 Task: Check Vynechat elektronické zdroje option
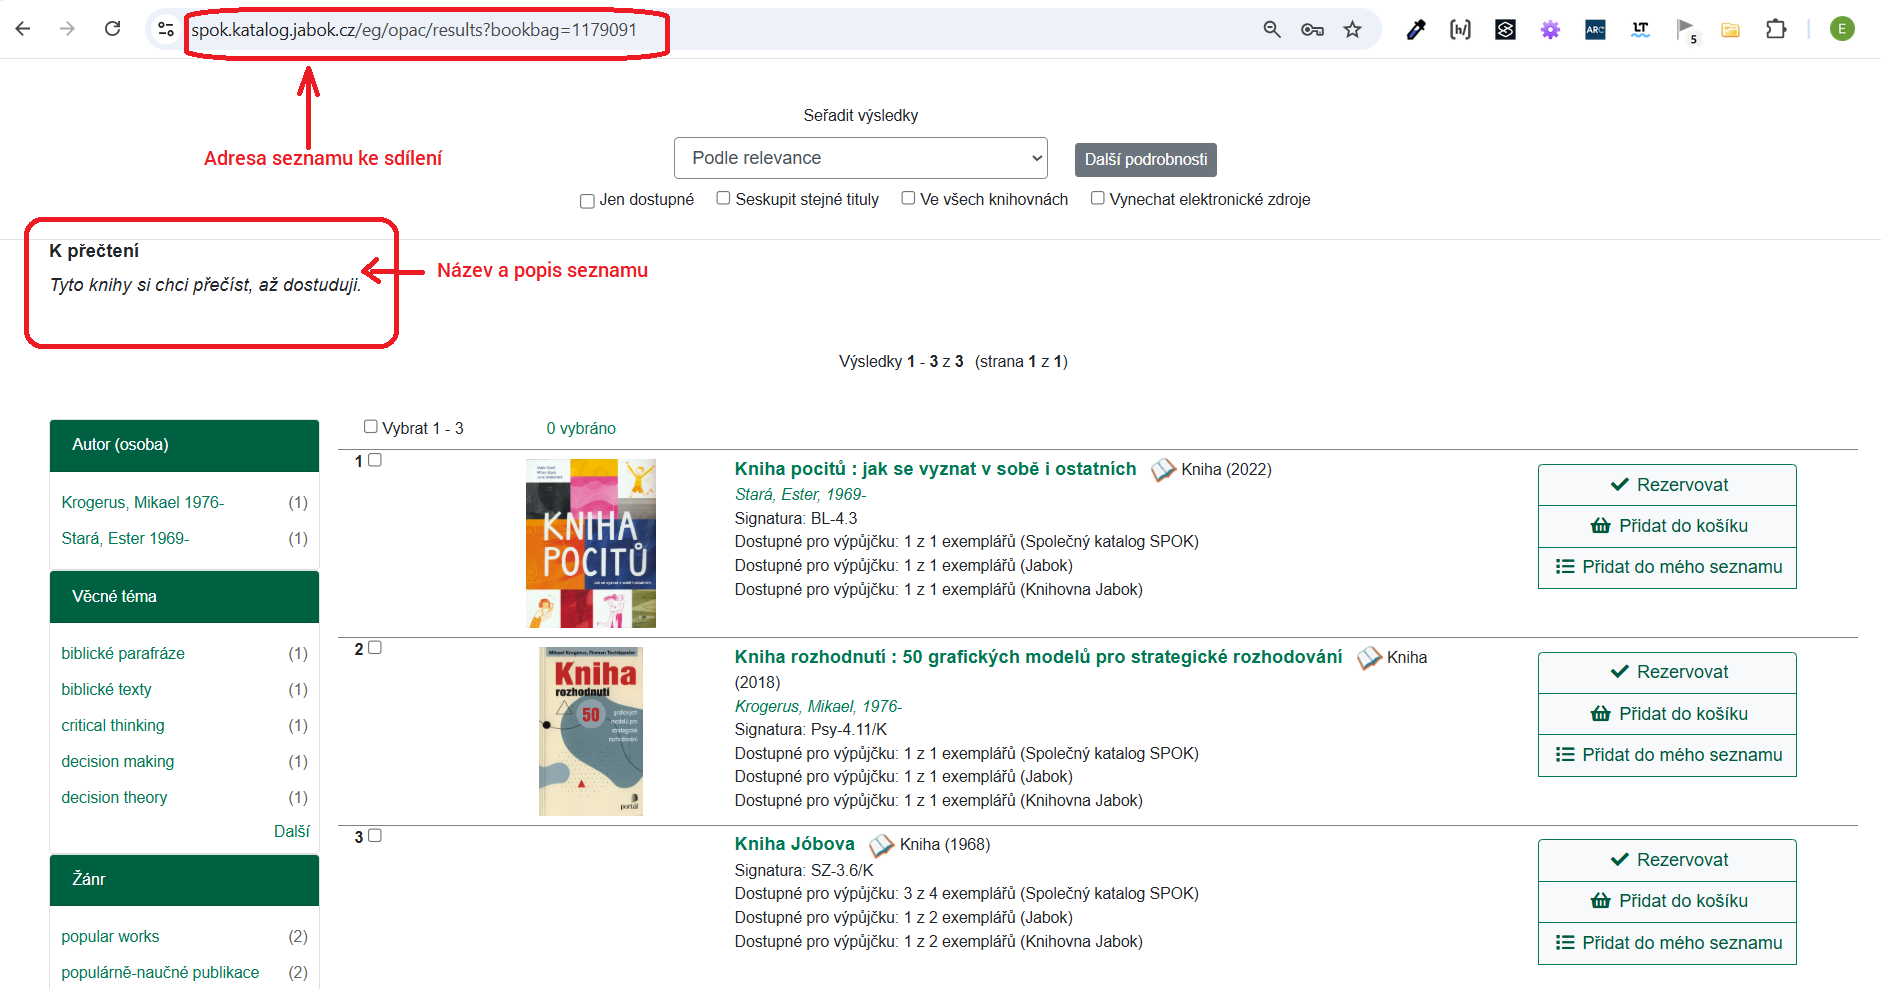[1098, 198]
